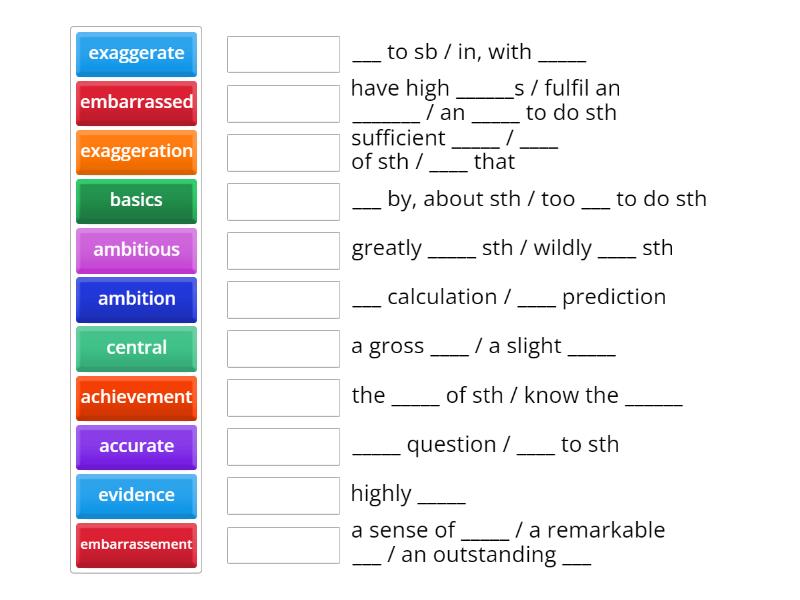800x600 pixels.
Task: Click the answer box beside 'highly ____'
Action: point(283,495)
